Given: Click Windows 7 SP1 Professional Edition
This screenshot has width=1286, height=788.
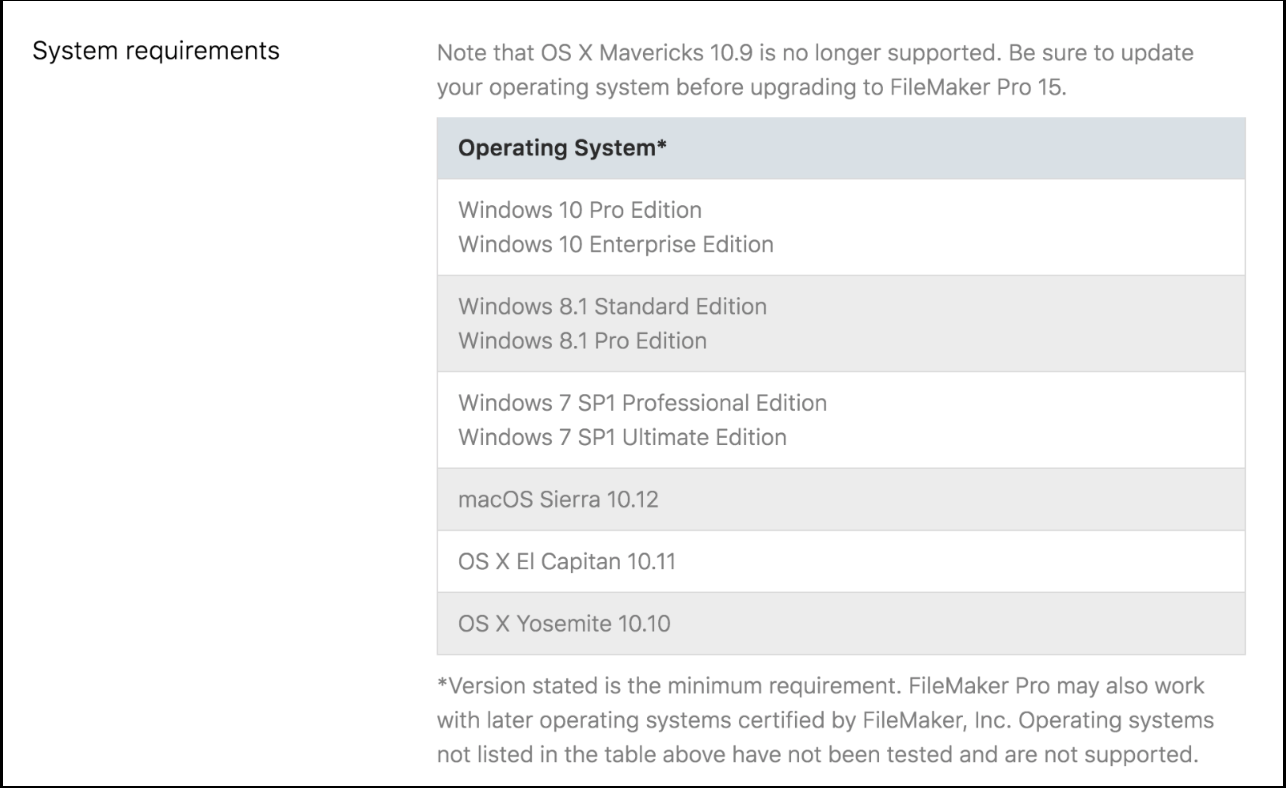Looking at the screenshot, I should point(642,404).
